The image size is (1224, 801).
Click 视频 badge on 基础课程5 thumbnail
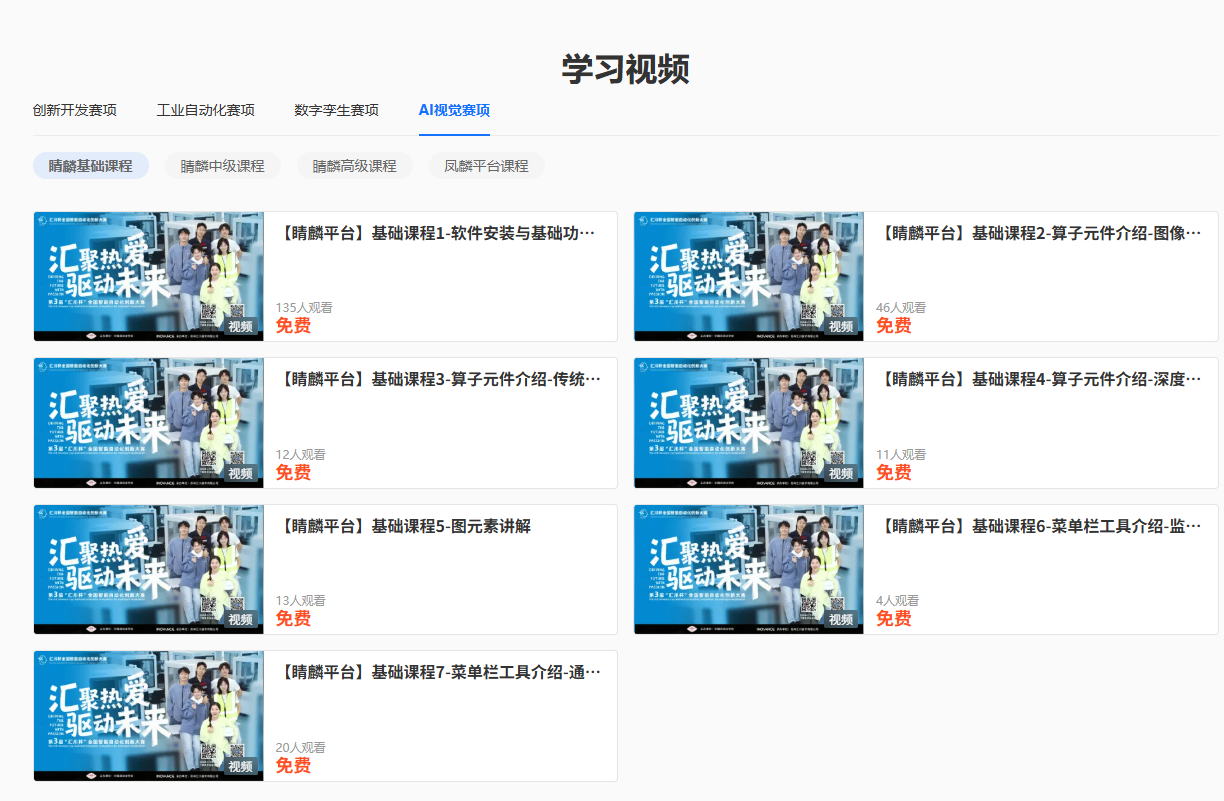click(241, 620)
